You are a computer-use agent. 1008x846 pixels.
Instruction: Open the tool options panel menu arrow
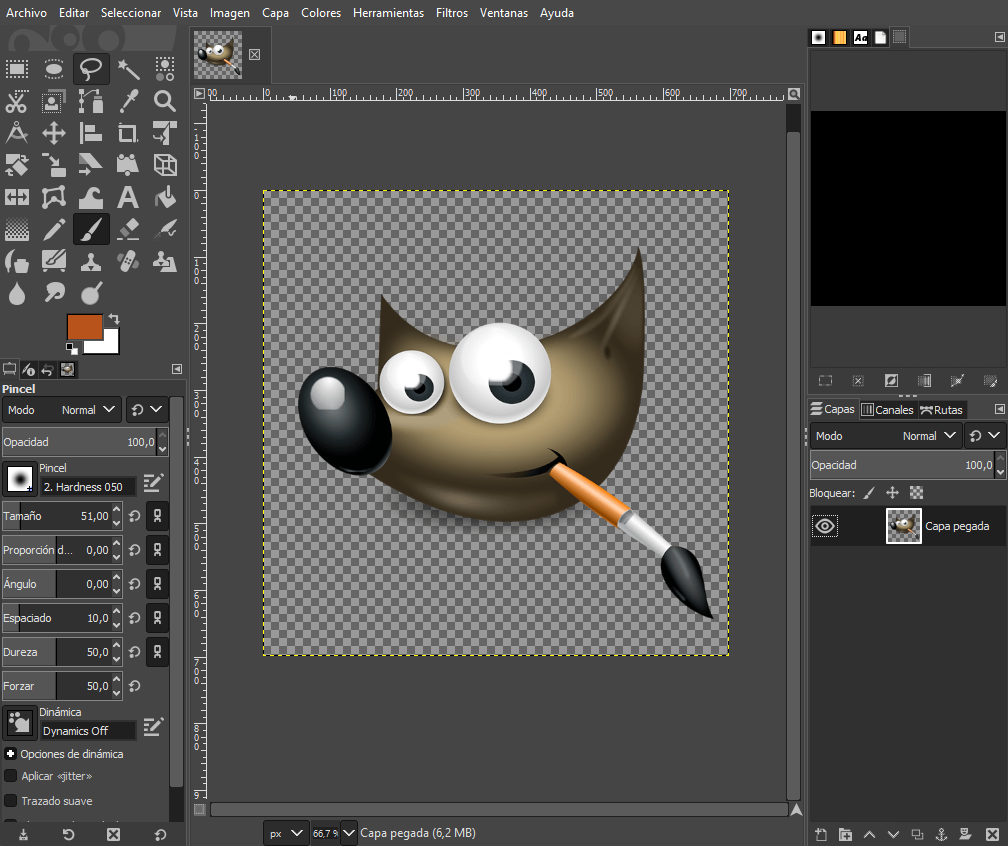click(x=177, y=369)
